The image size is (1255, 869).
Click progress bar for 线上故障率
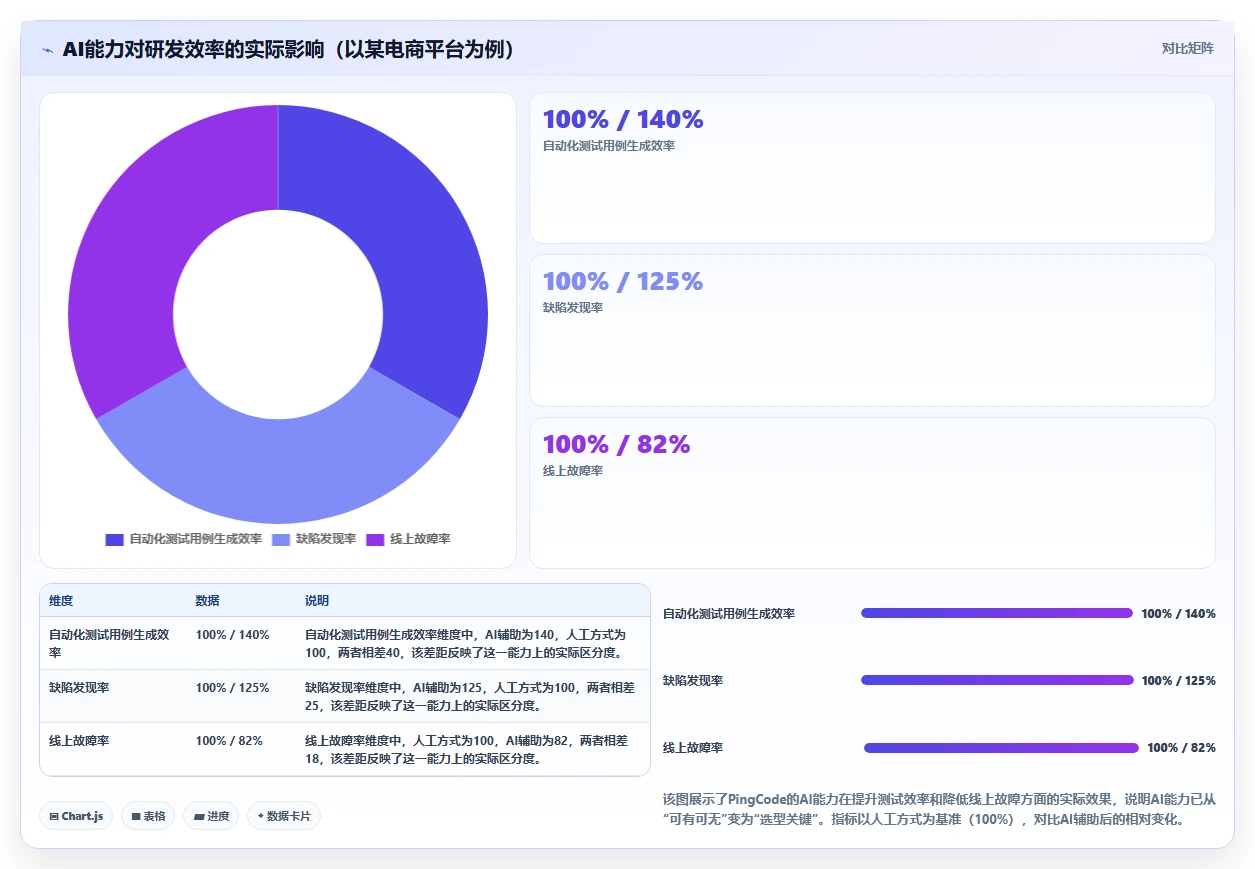point(1001,747)
